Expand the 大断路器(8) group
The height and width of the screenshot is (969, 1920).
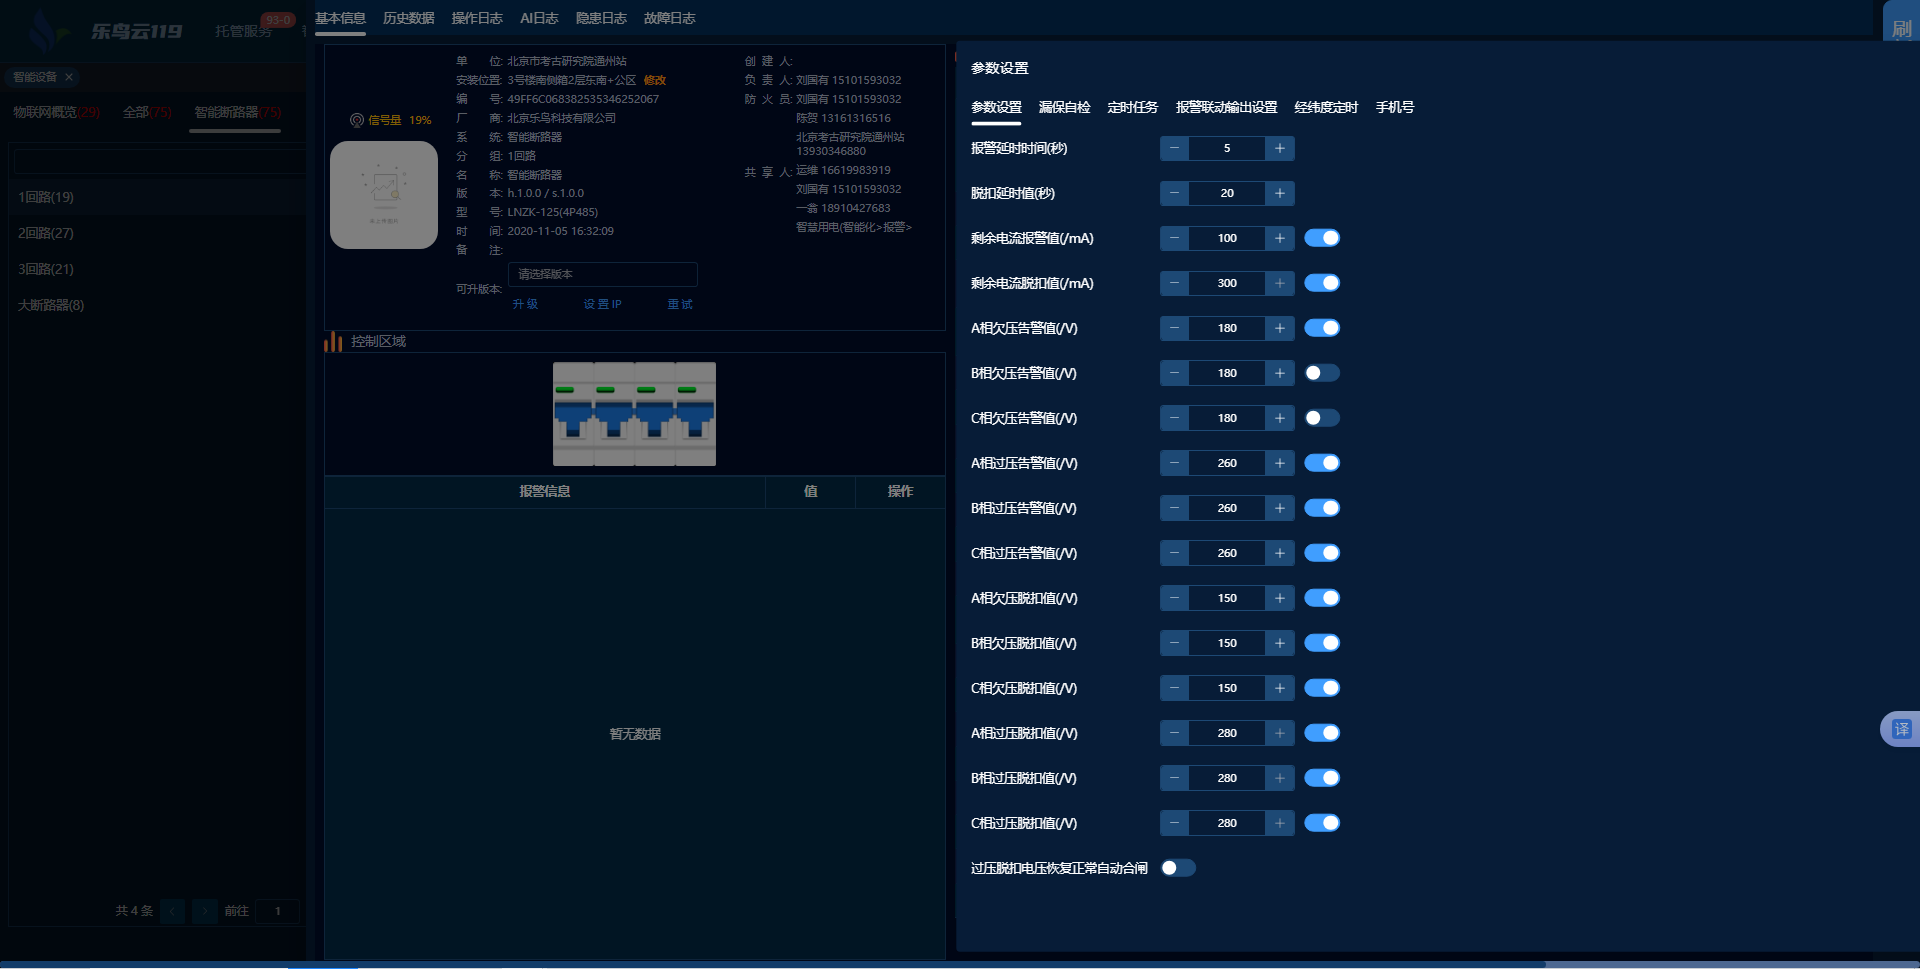point(51,305)
